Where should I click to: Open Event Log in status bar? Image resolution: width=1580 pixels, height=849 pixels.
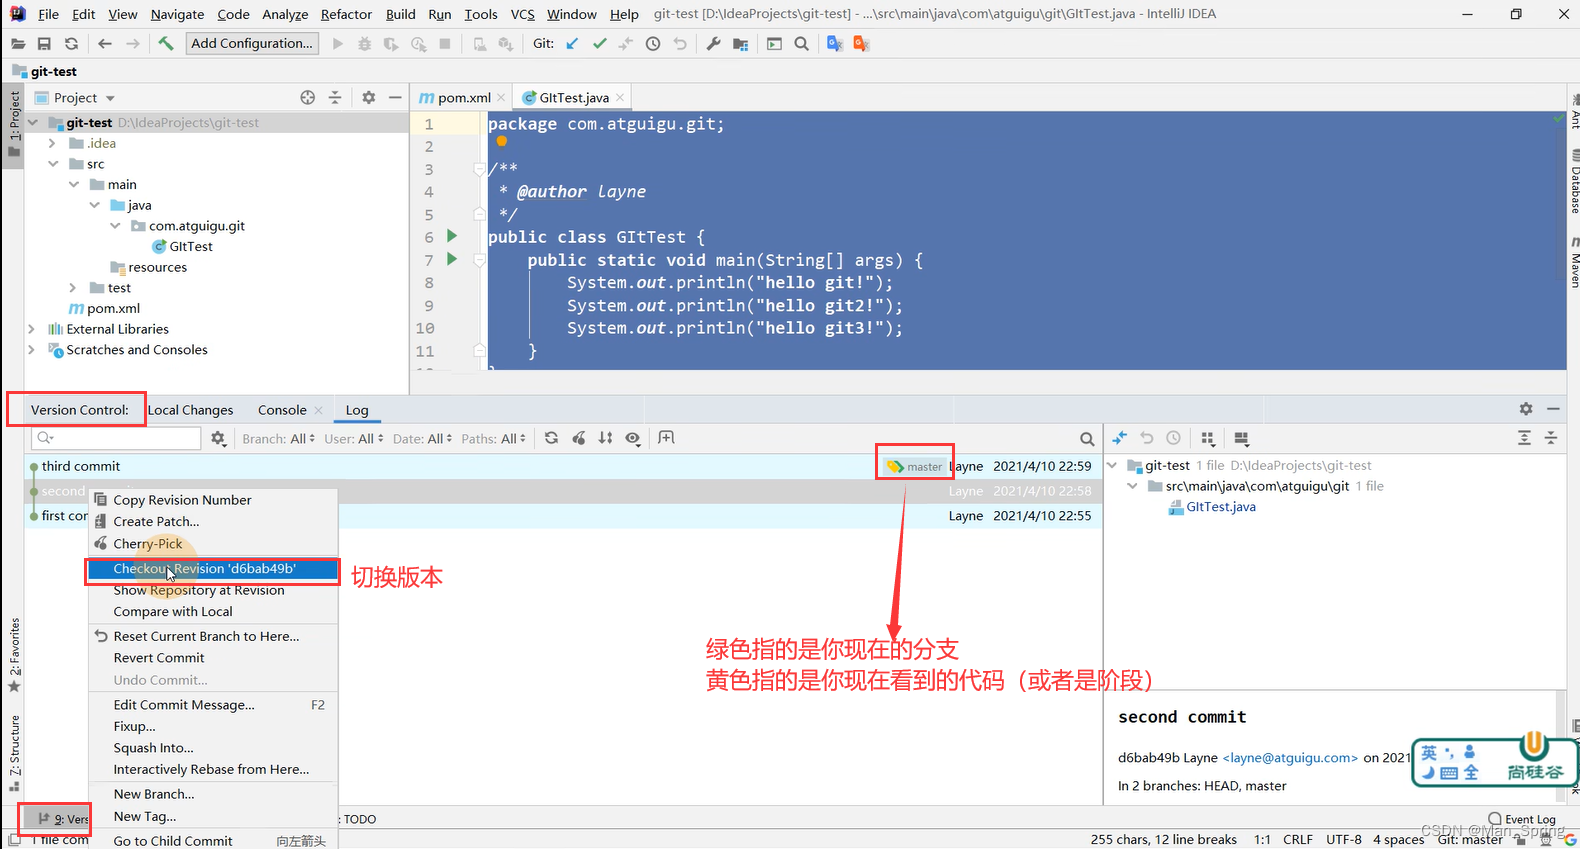point(1522,819)
